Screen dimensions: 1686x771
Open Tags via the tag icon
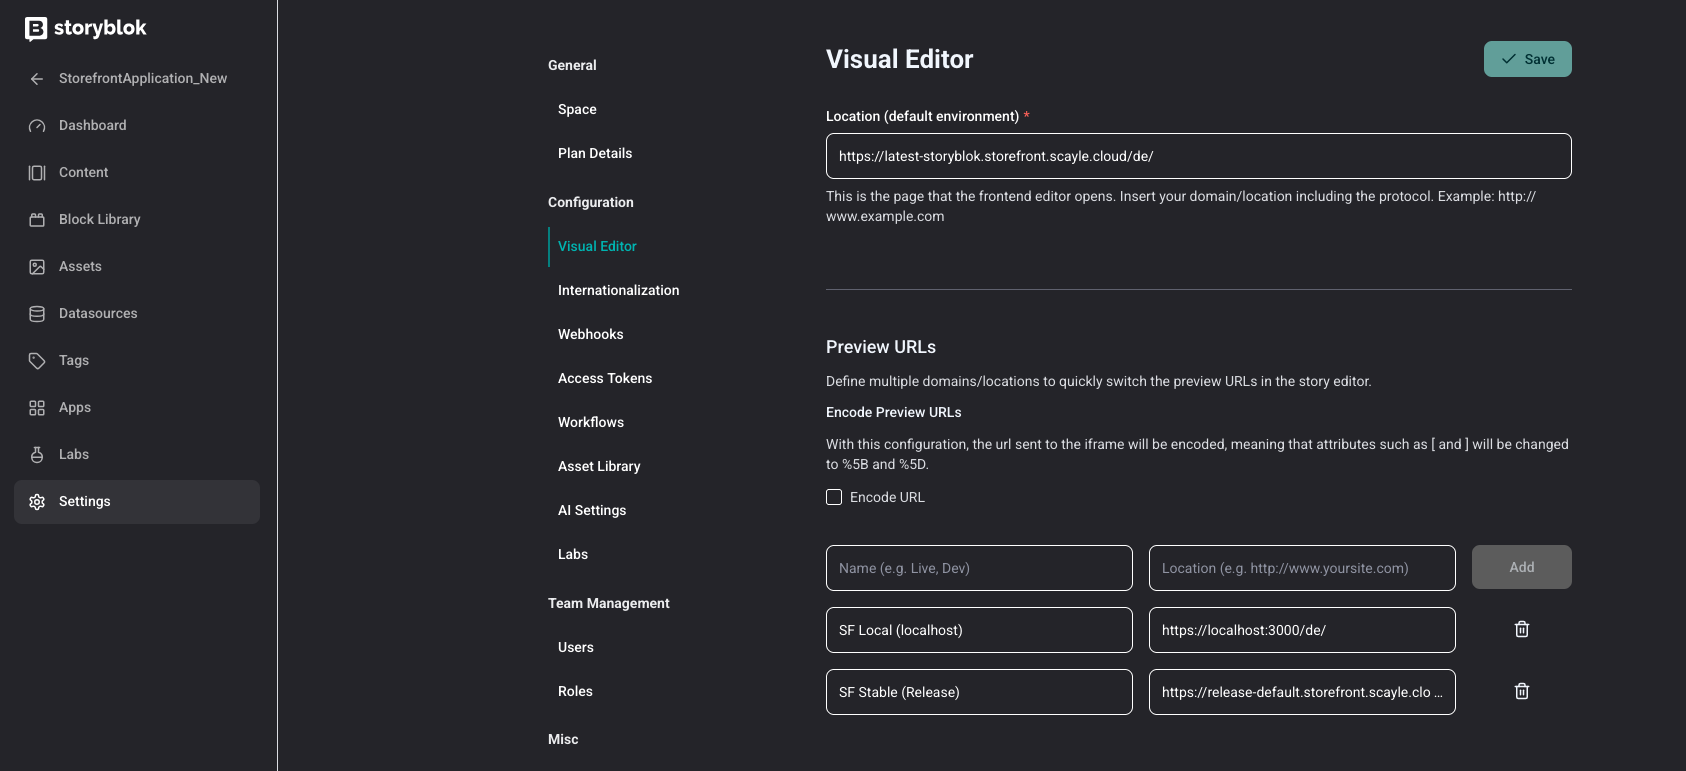37,361
